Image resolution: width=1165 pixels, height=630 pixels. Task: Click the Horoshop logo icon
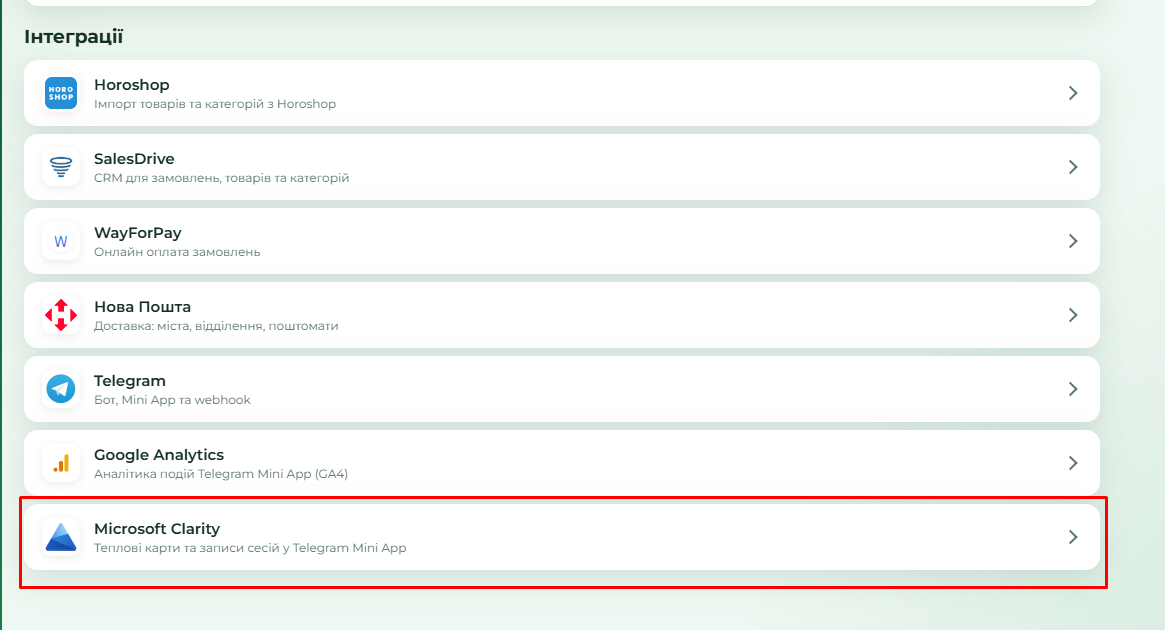[61, 93]
